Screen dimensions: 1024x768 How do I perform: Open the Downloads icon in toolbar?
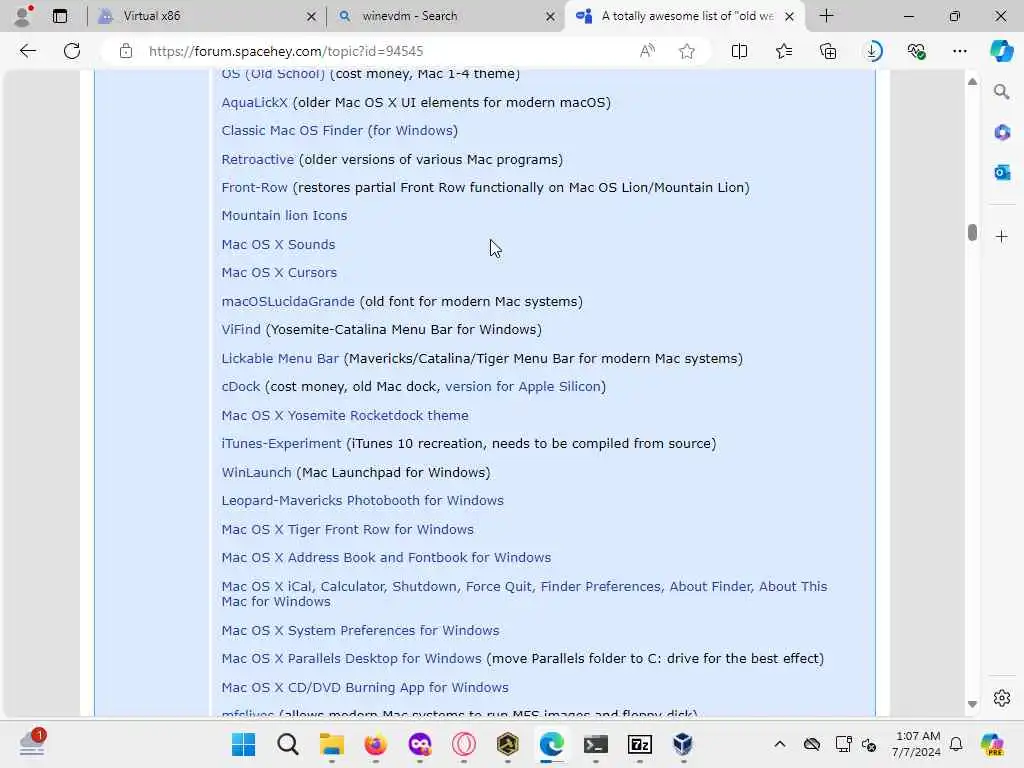tap(873, 51)
